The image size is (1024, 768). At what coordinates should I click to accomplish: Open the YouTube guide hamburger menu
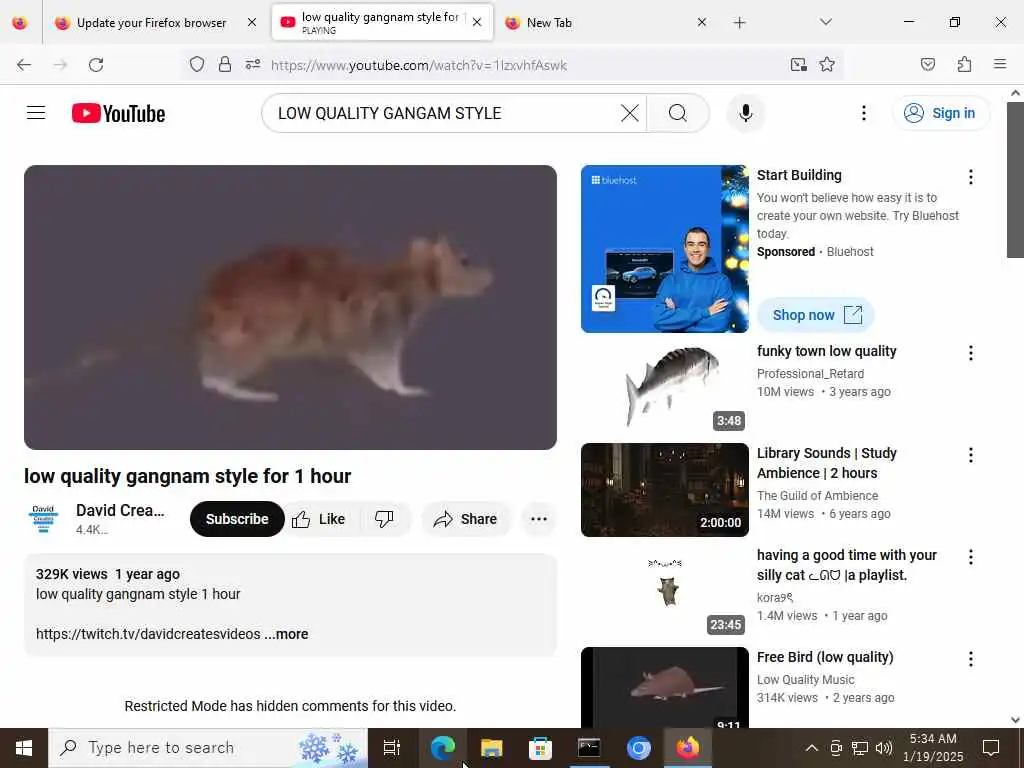click(36, 113)
